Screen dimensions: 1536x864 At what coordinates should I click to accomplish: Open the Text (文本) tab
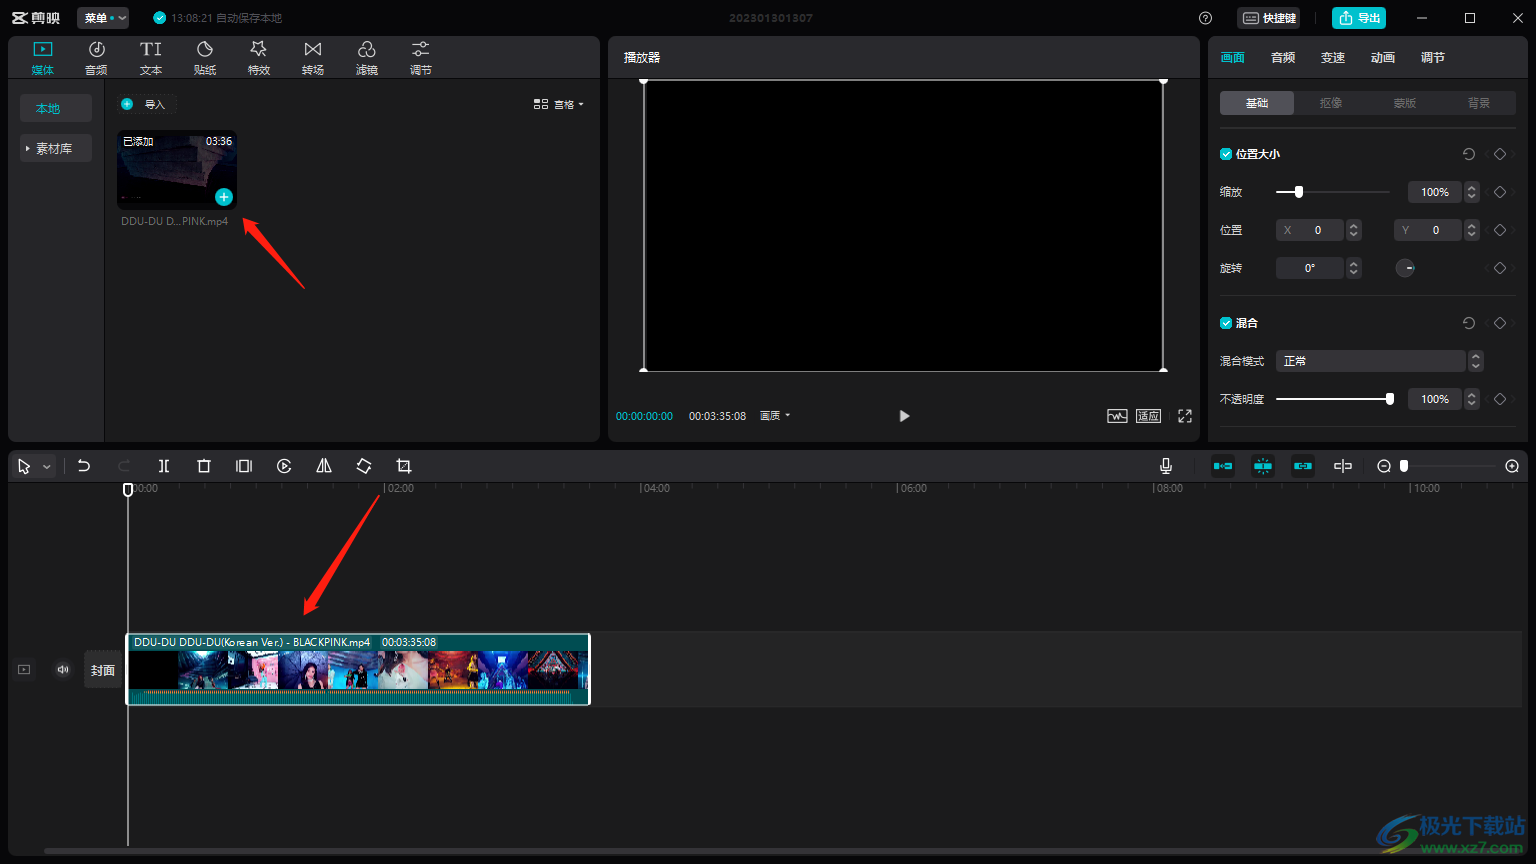151,58
